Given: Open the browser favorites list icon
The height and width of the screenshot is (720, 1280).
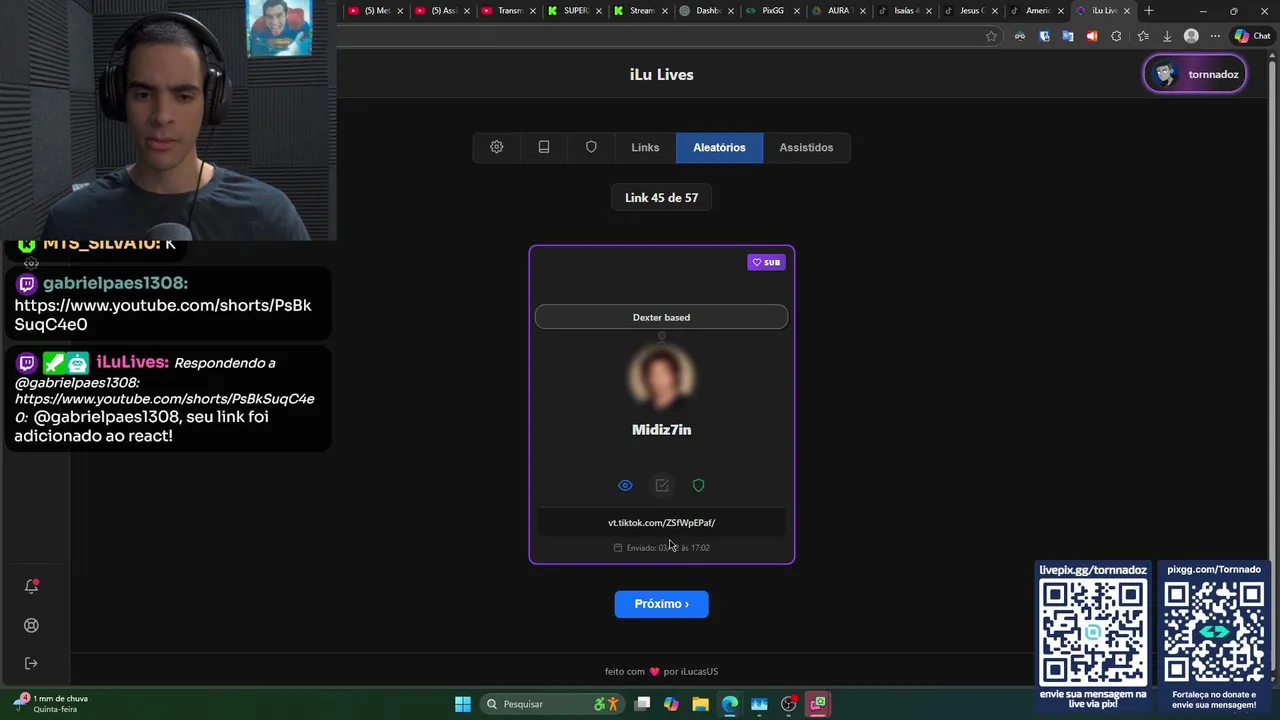Looking at the screenshot, I should 1143,36.
